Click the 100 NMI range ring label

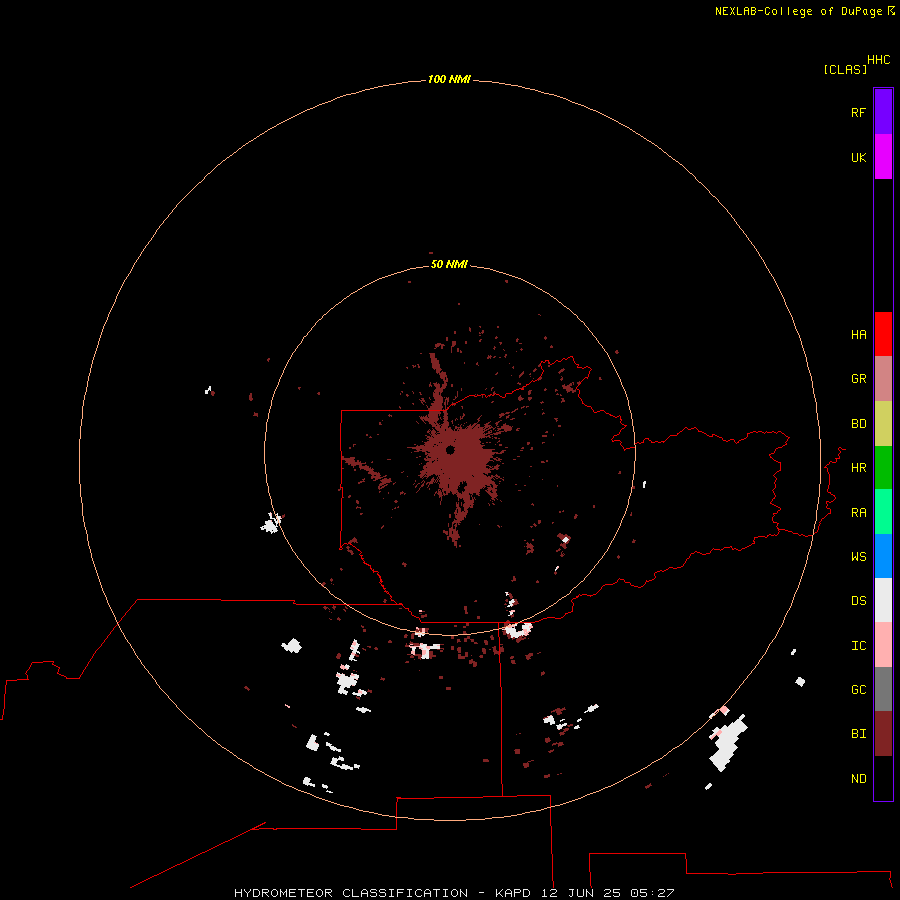click(449, 79)
